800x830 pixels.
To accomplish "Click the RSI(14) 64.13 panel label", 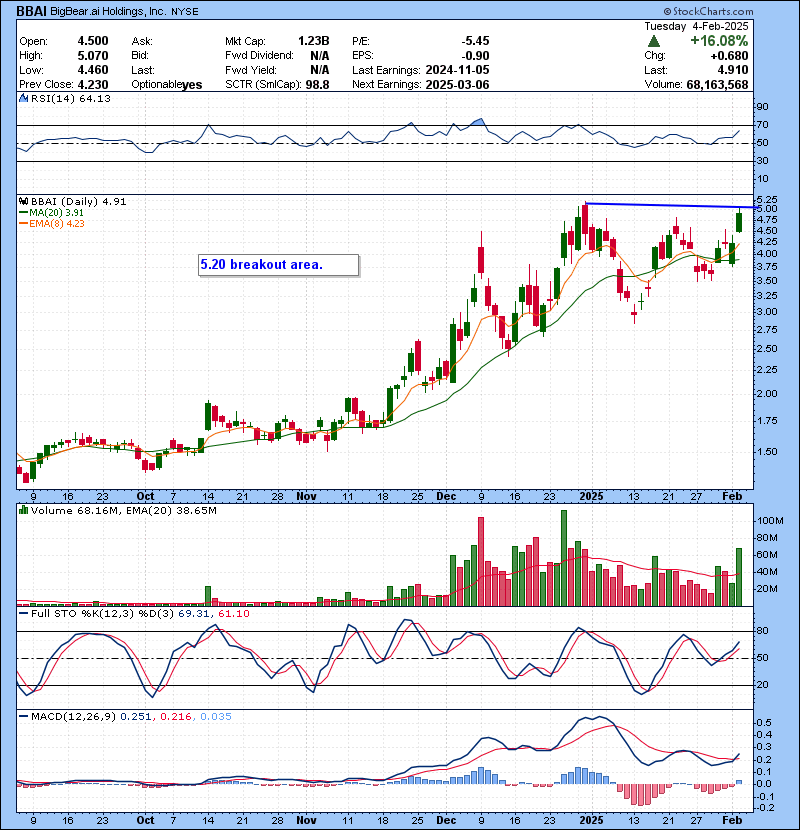I will tap(70, 98).
